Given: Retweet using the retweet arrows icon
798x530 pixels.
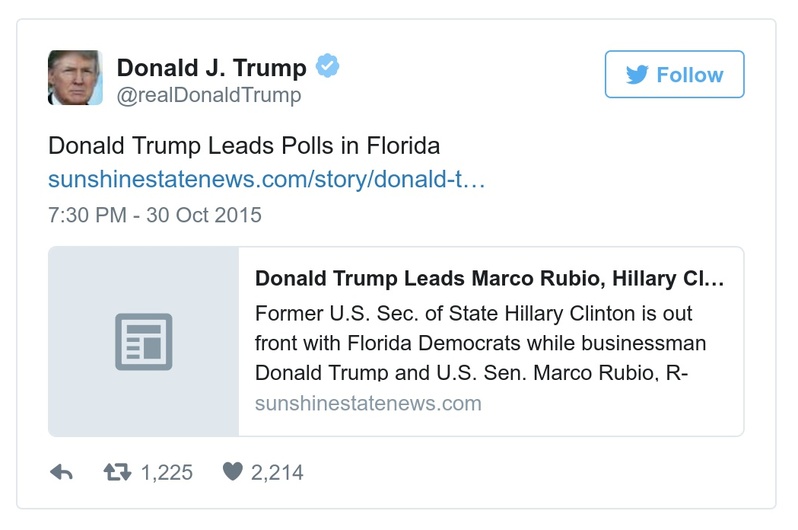Looking at the screenshot, I should coord(118,472).
